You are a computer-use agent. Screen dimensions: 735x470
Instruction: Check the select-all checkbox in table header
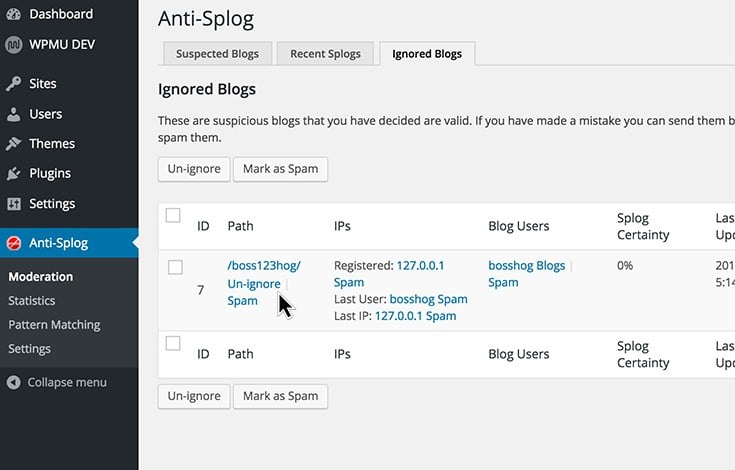click(x=173, y=215)
